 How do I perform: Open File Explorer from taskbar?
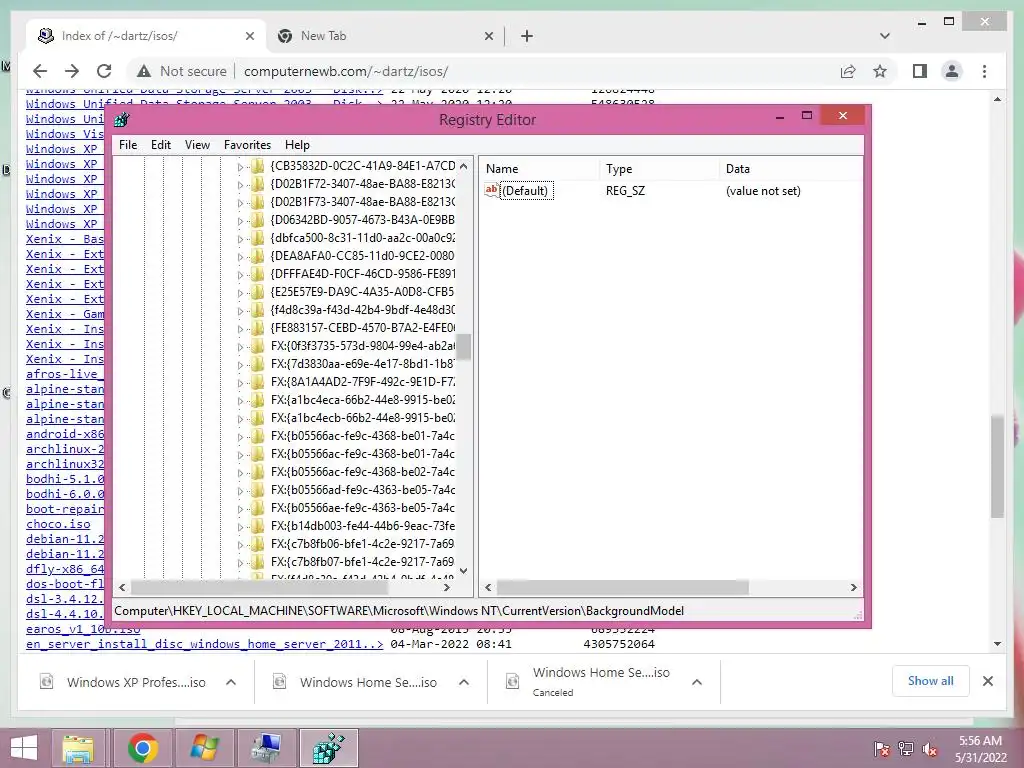pos(78,748)
